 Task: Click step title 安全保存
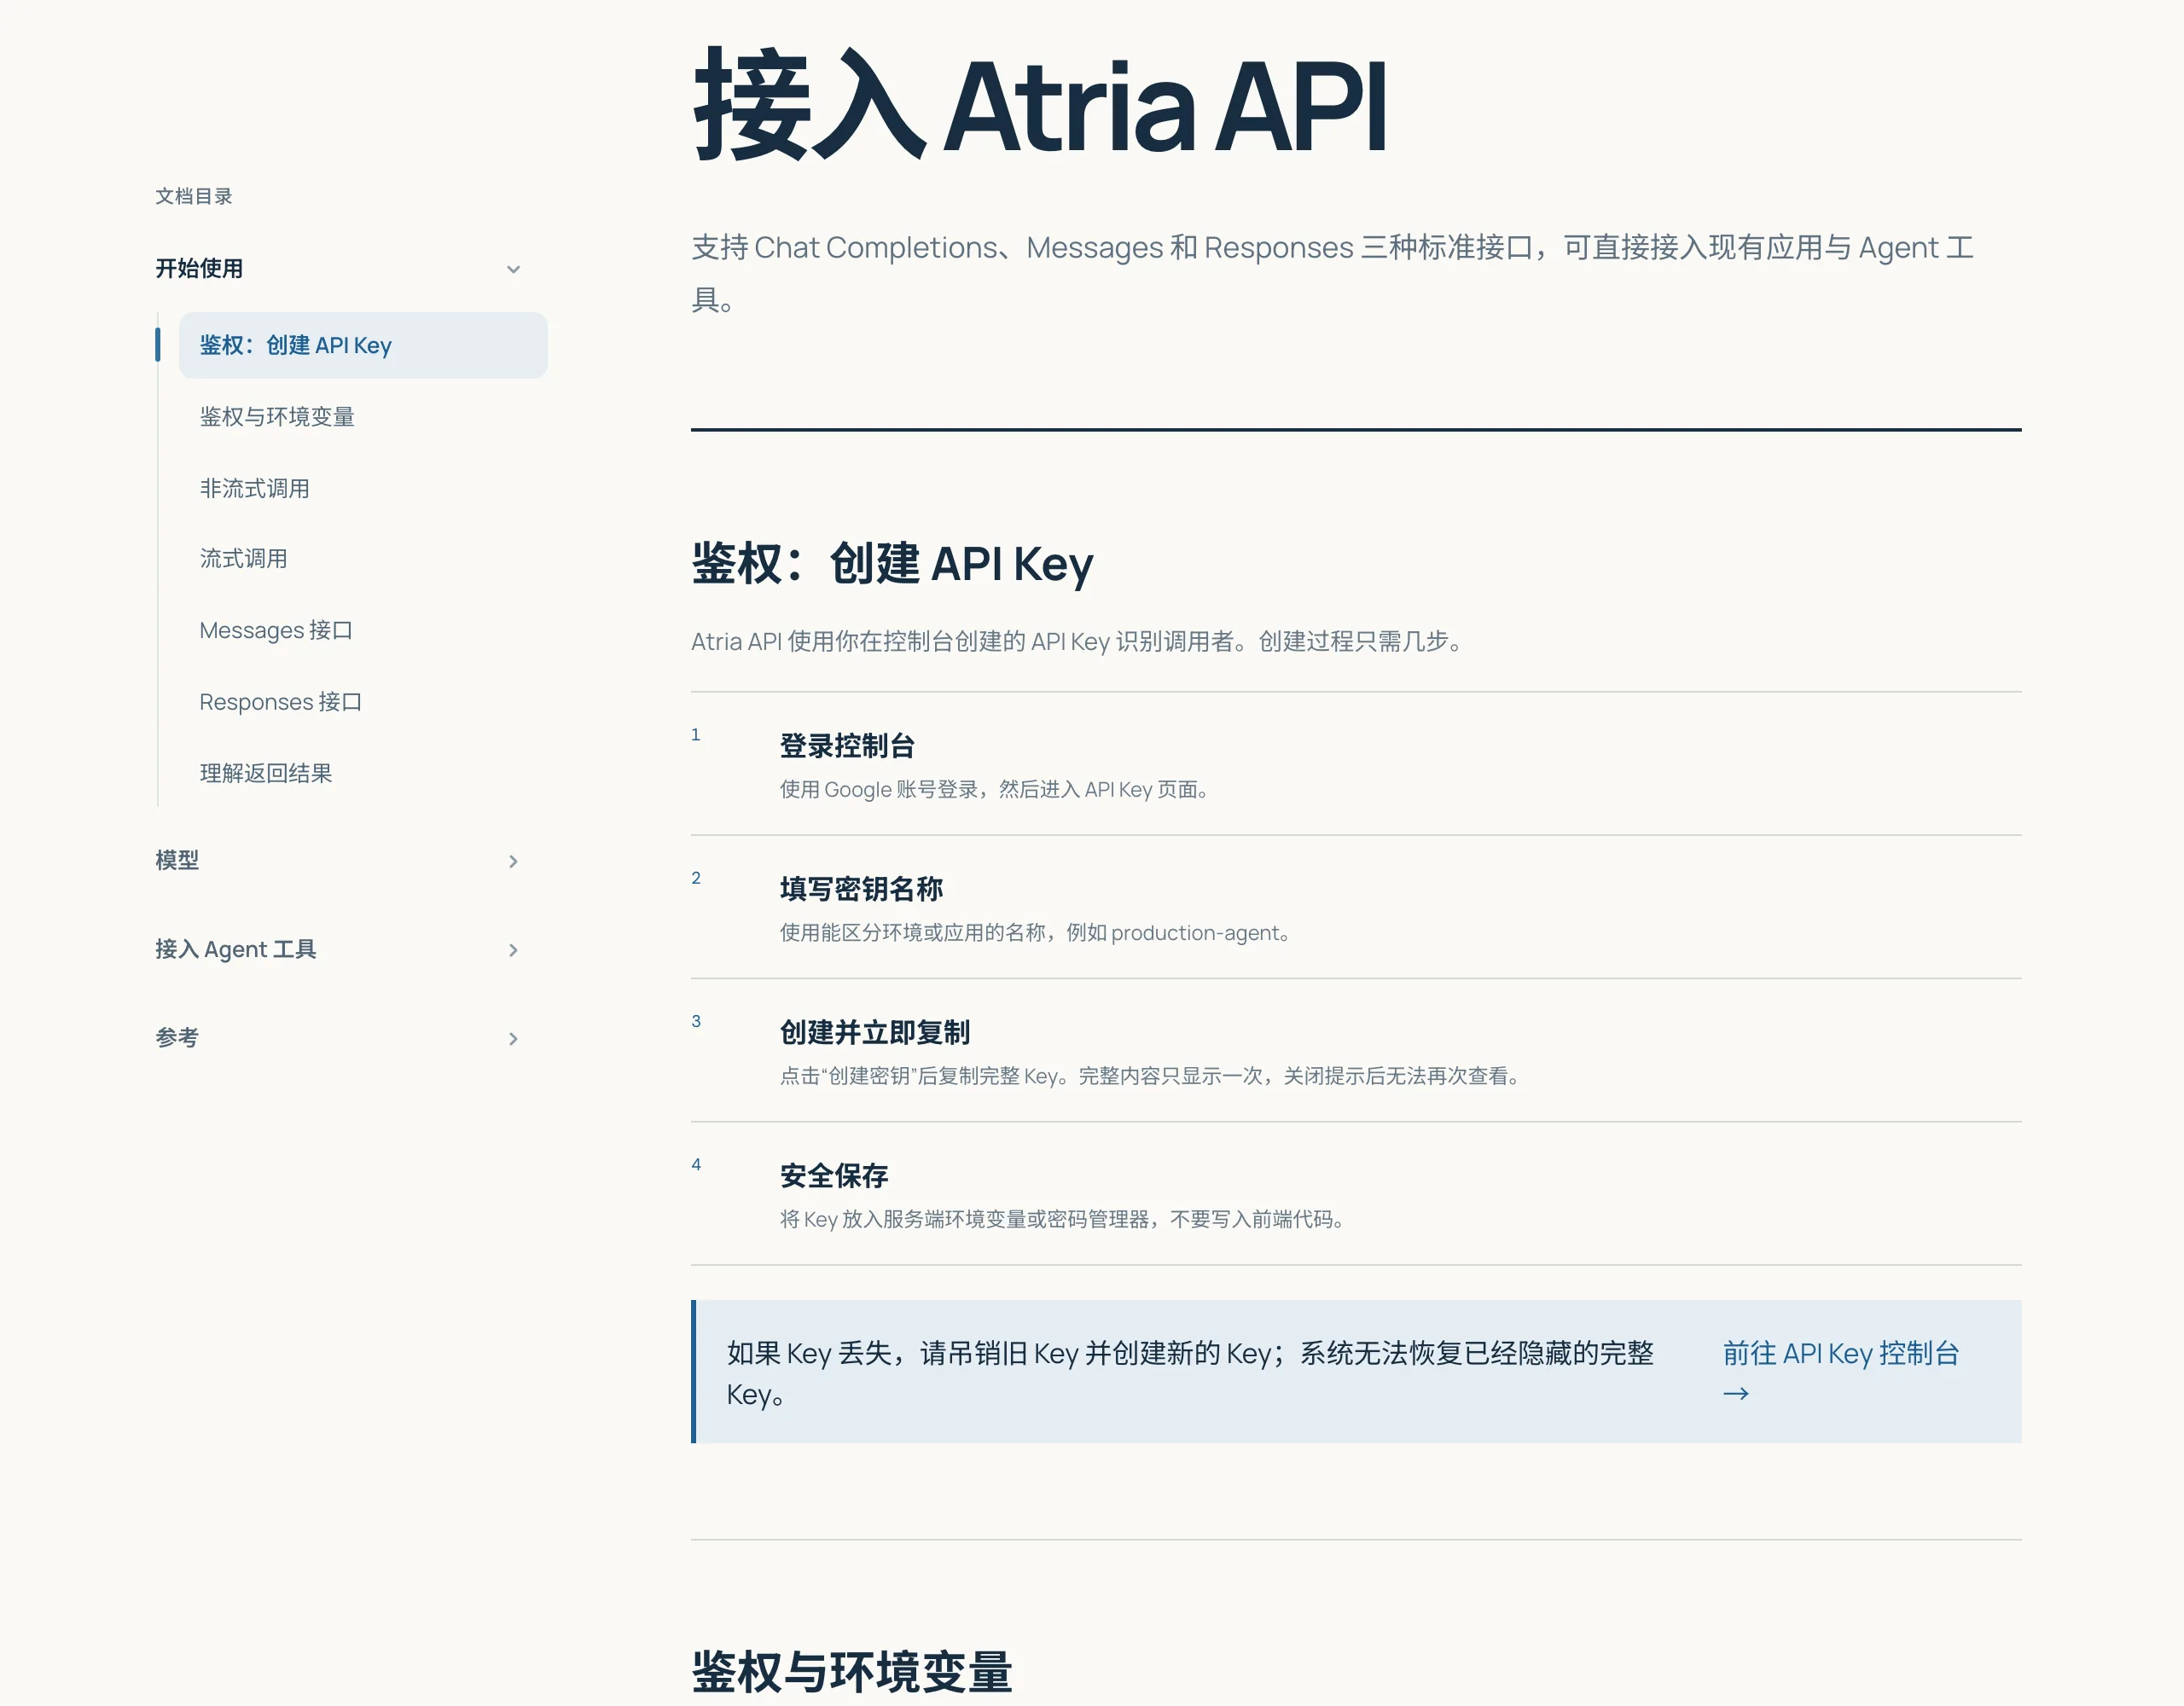834,1175
